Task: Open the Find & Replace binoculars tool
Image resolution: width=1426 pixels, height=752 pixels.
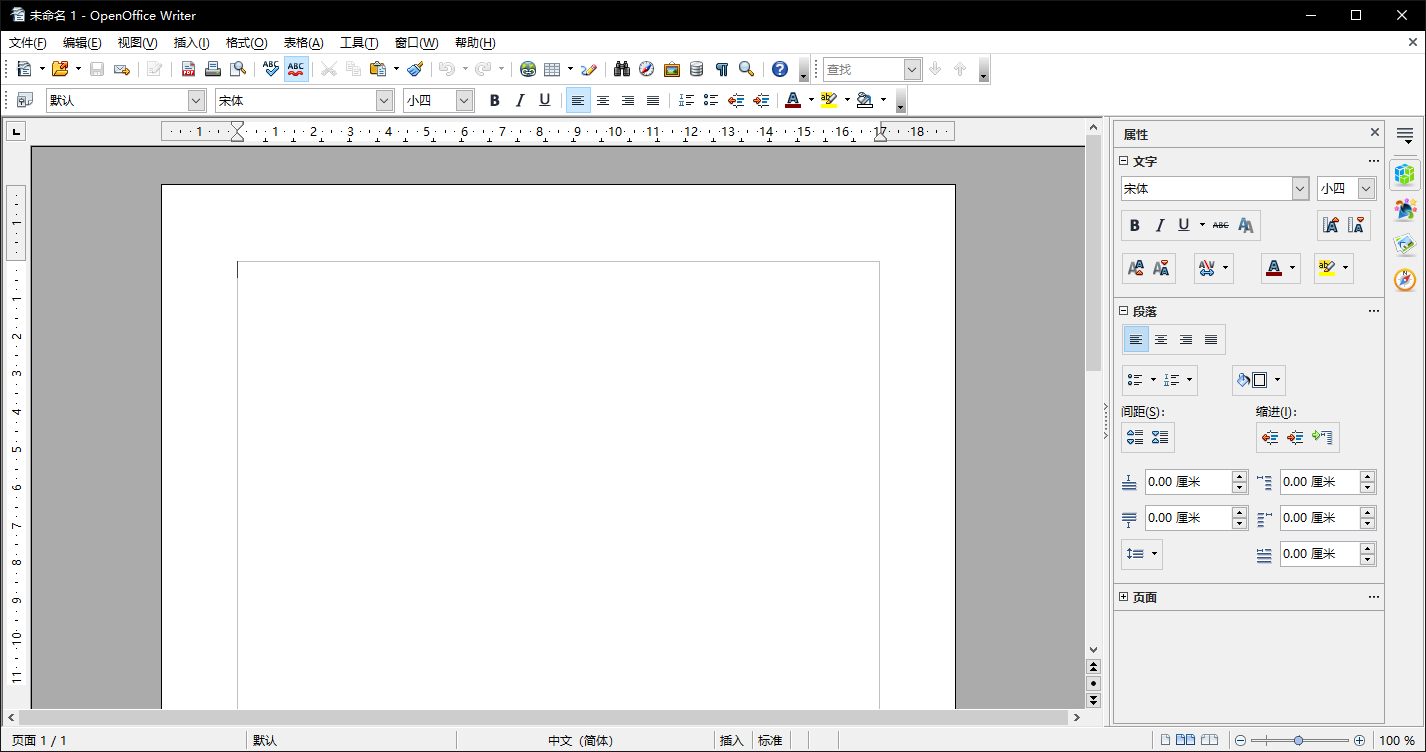Action: click(621, 69)
